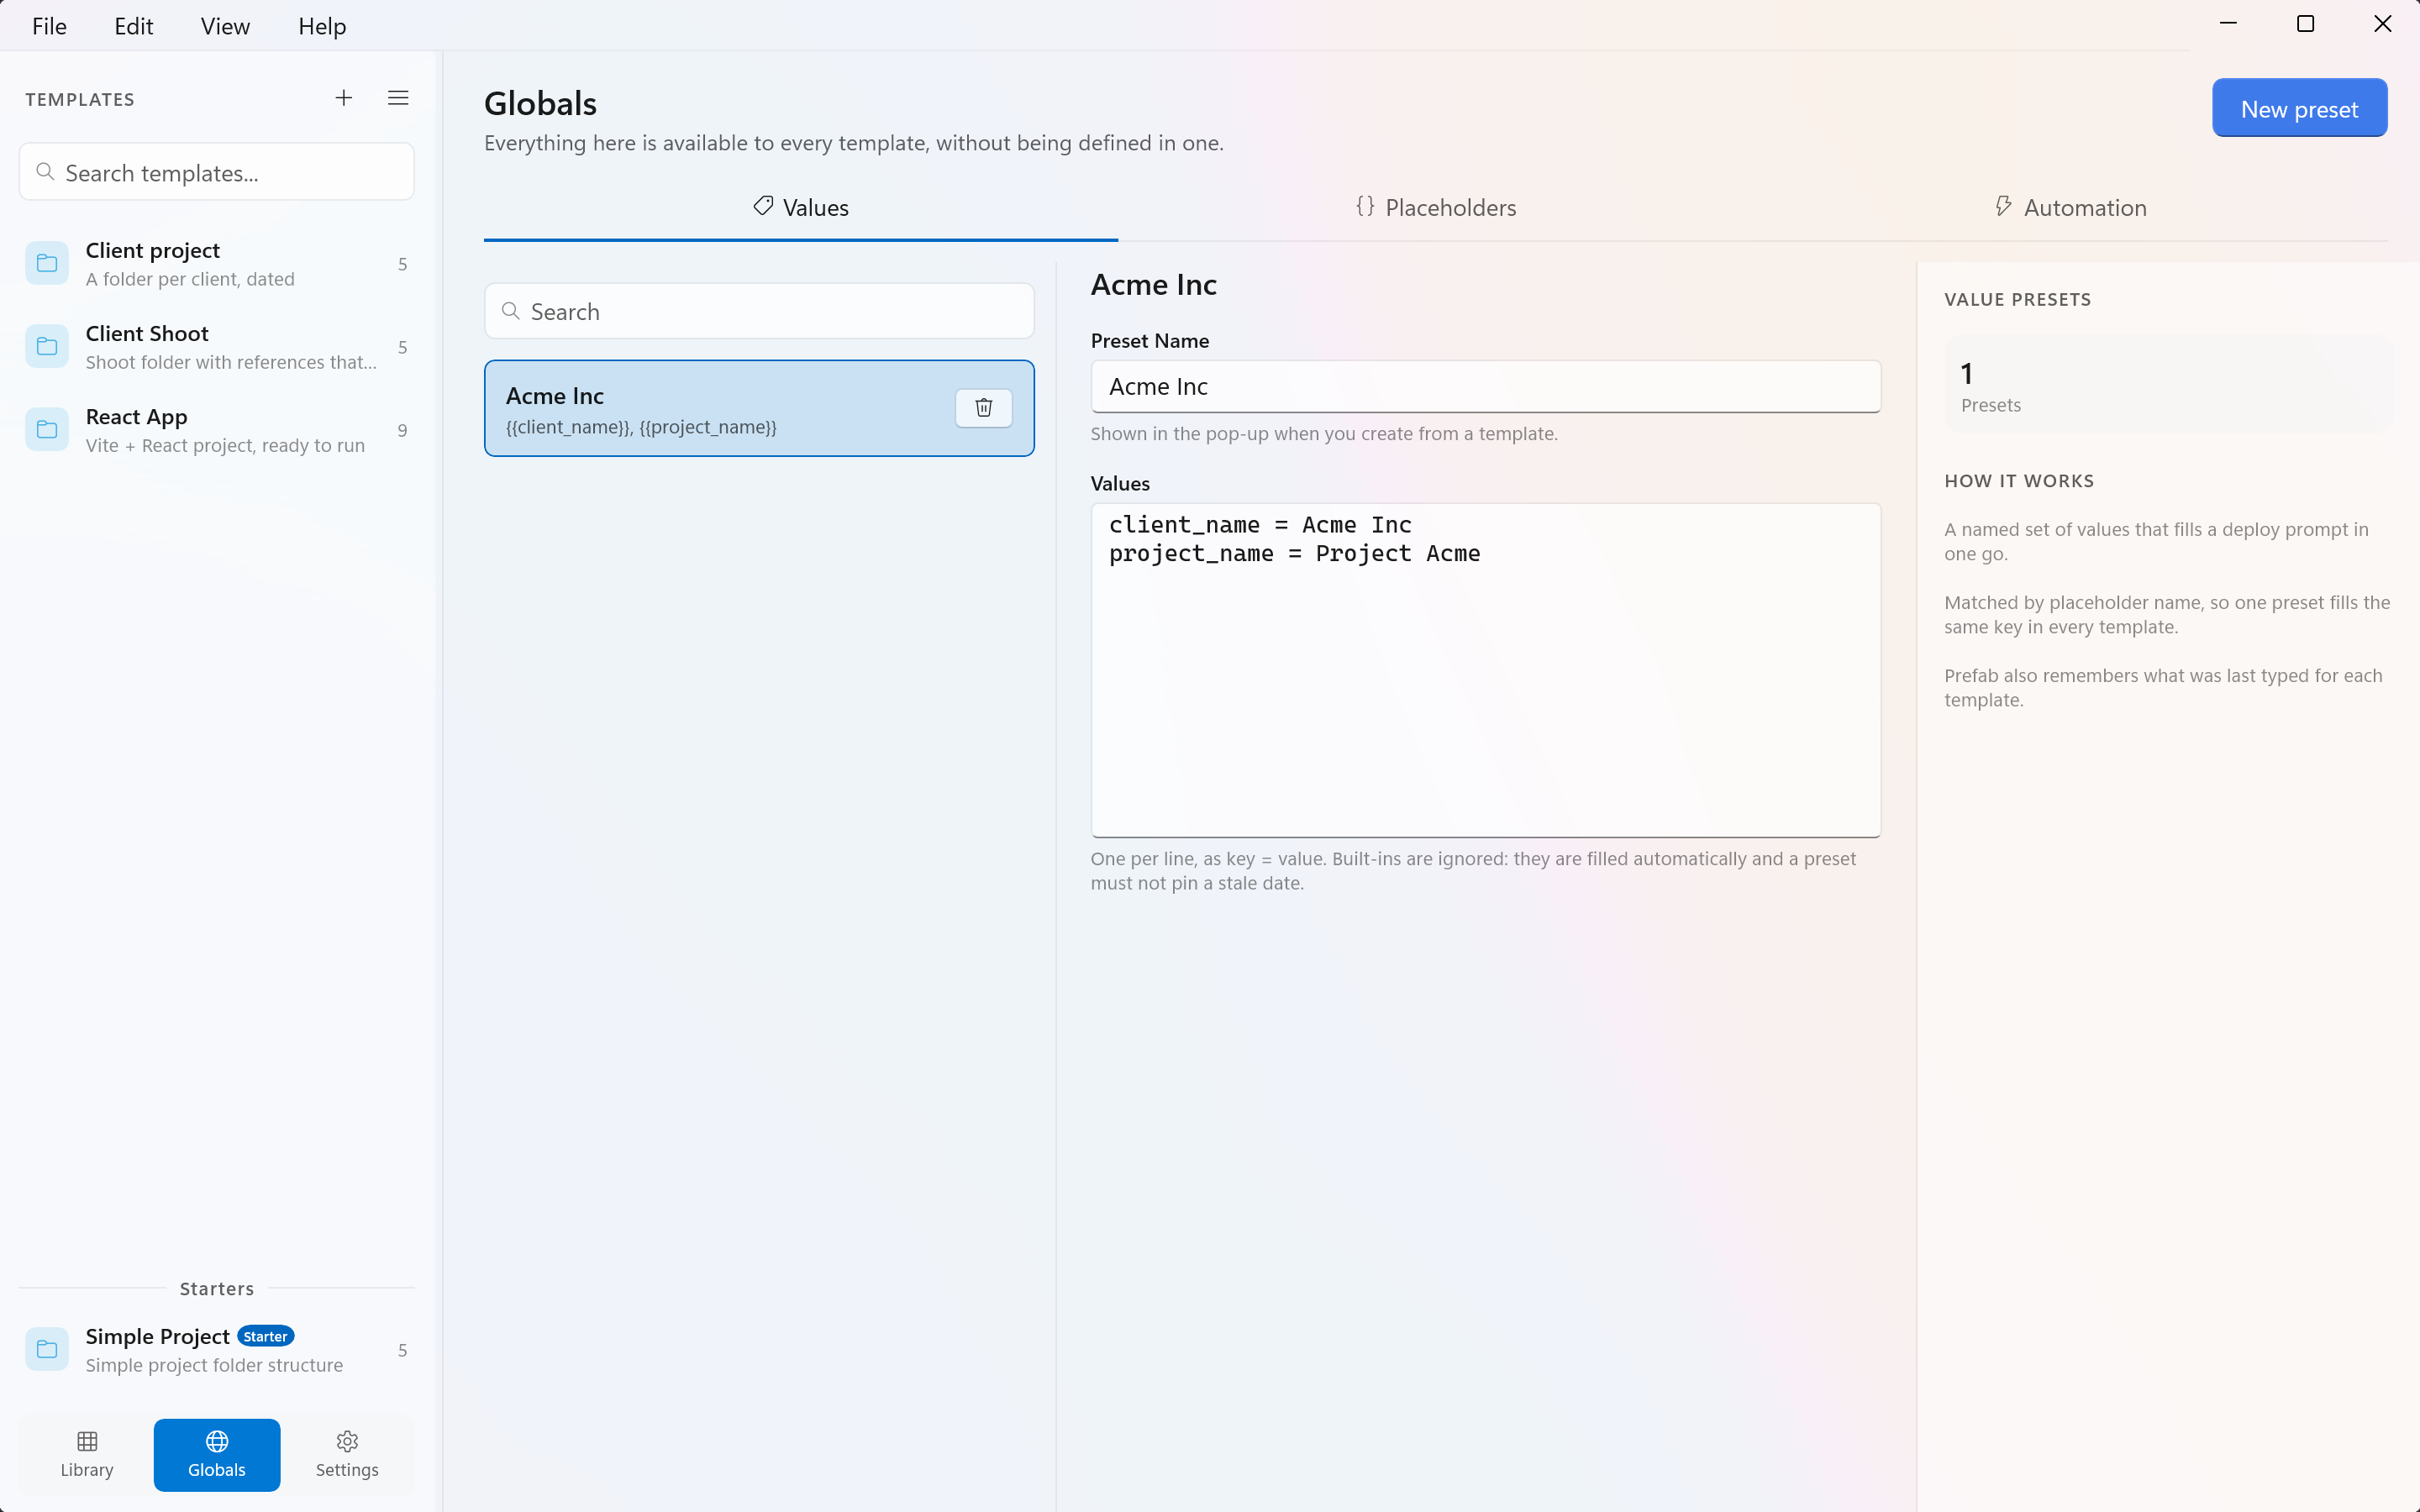Click the Client project folder icon
This screenshot has width=2420, height=1512.
coord(47,263)
